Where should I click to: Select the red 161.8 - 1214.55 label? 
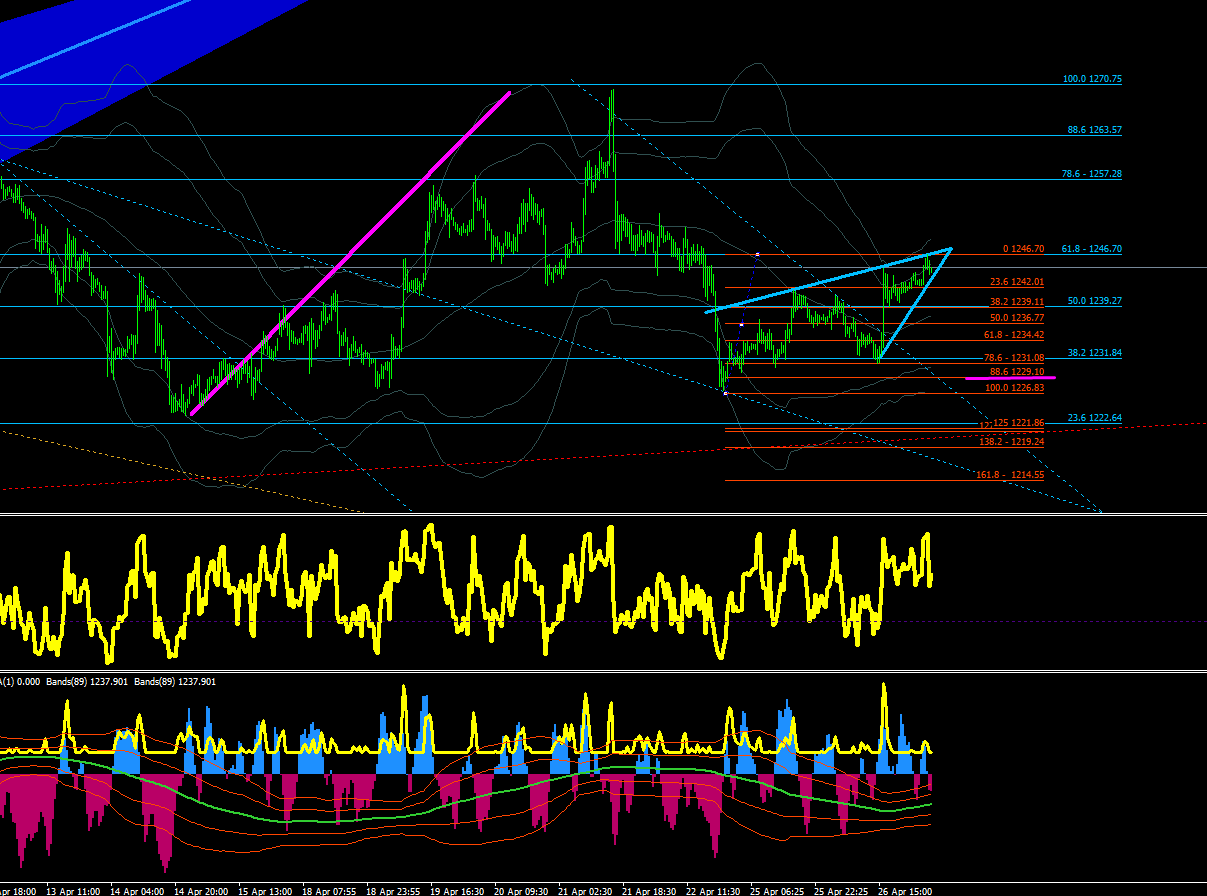point(1010,475)
